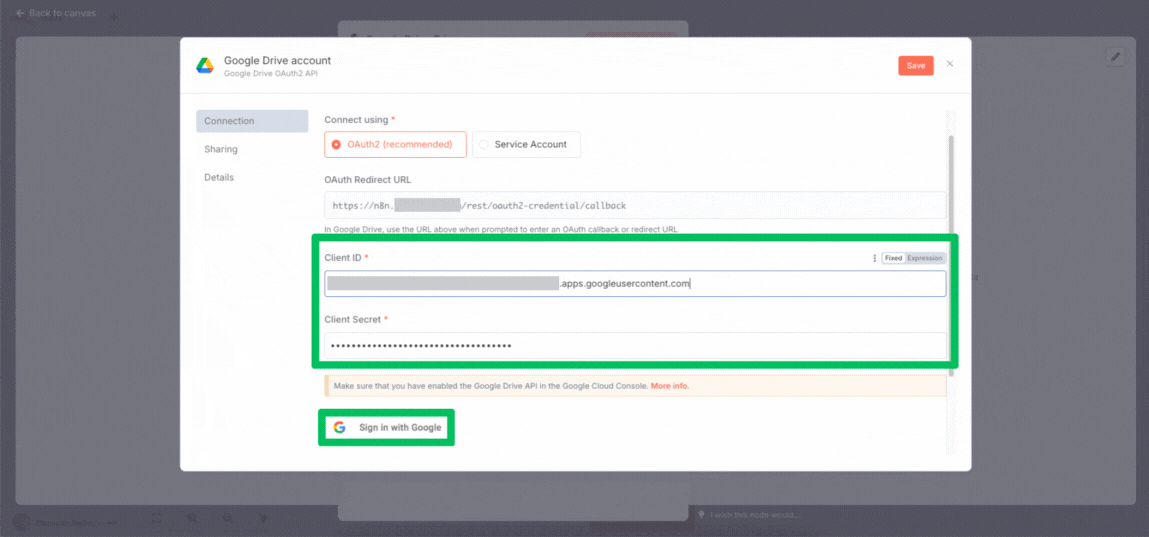Click the Google G logo icon
The width and height of the screenshot is (1149, 537).
340,427
